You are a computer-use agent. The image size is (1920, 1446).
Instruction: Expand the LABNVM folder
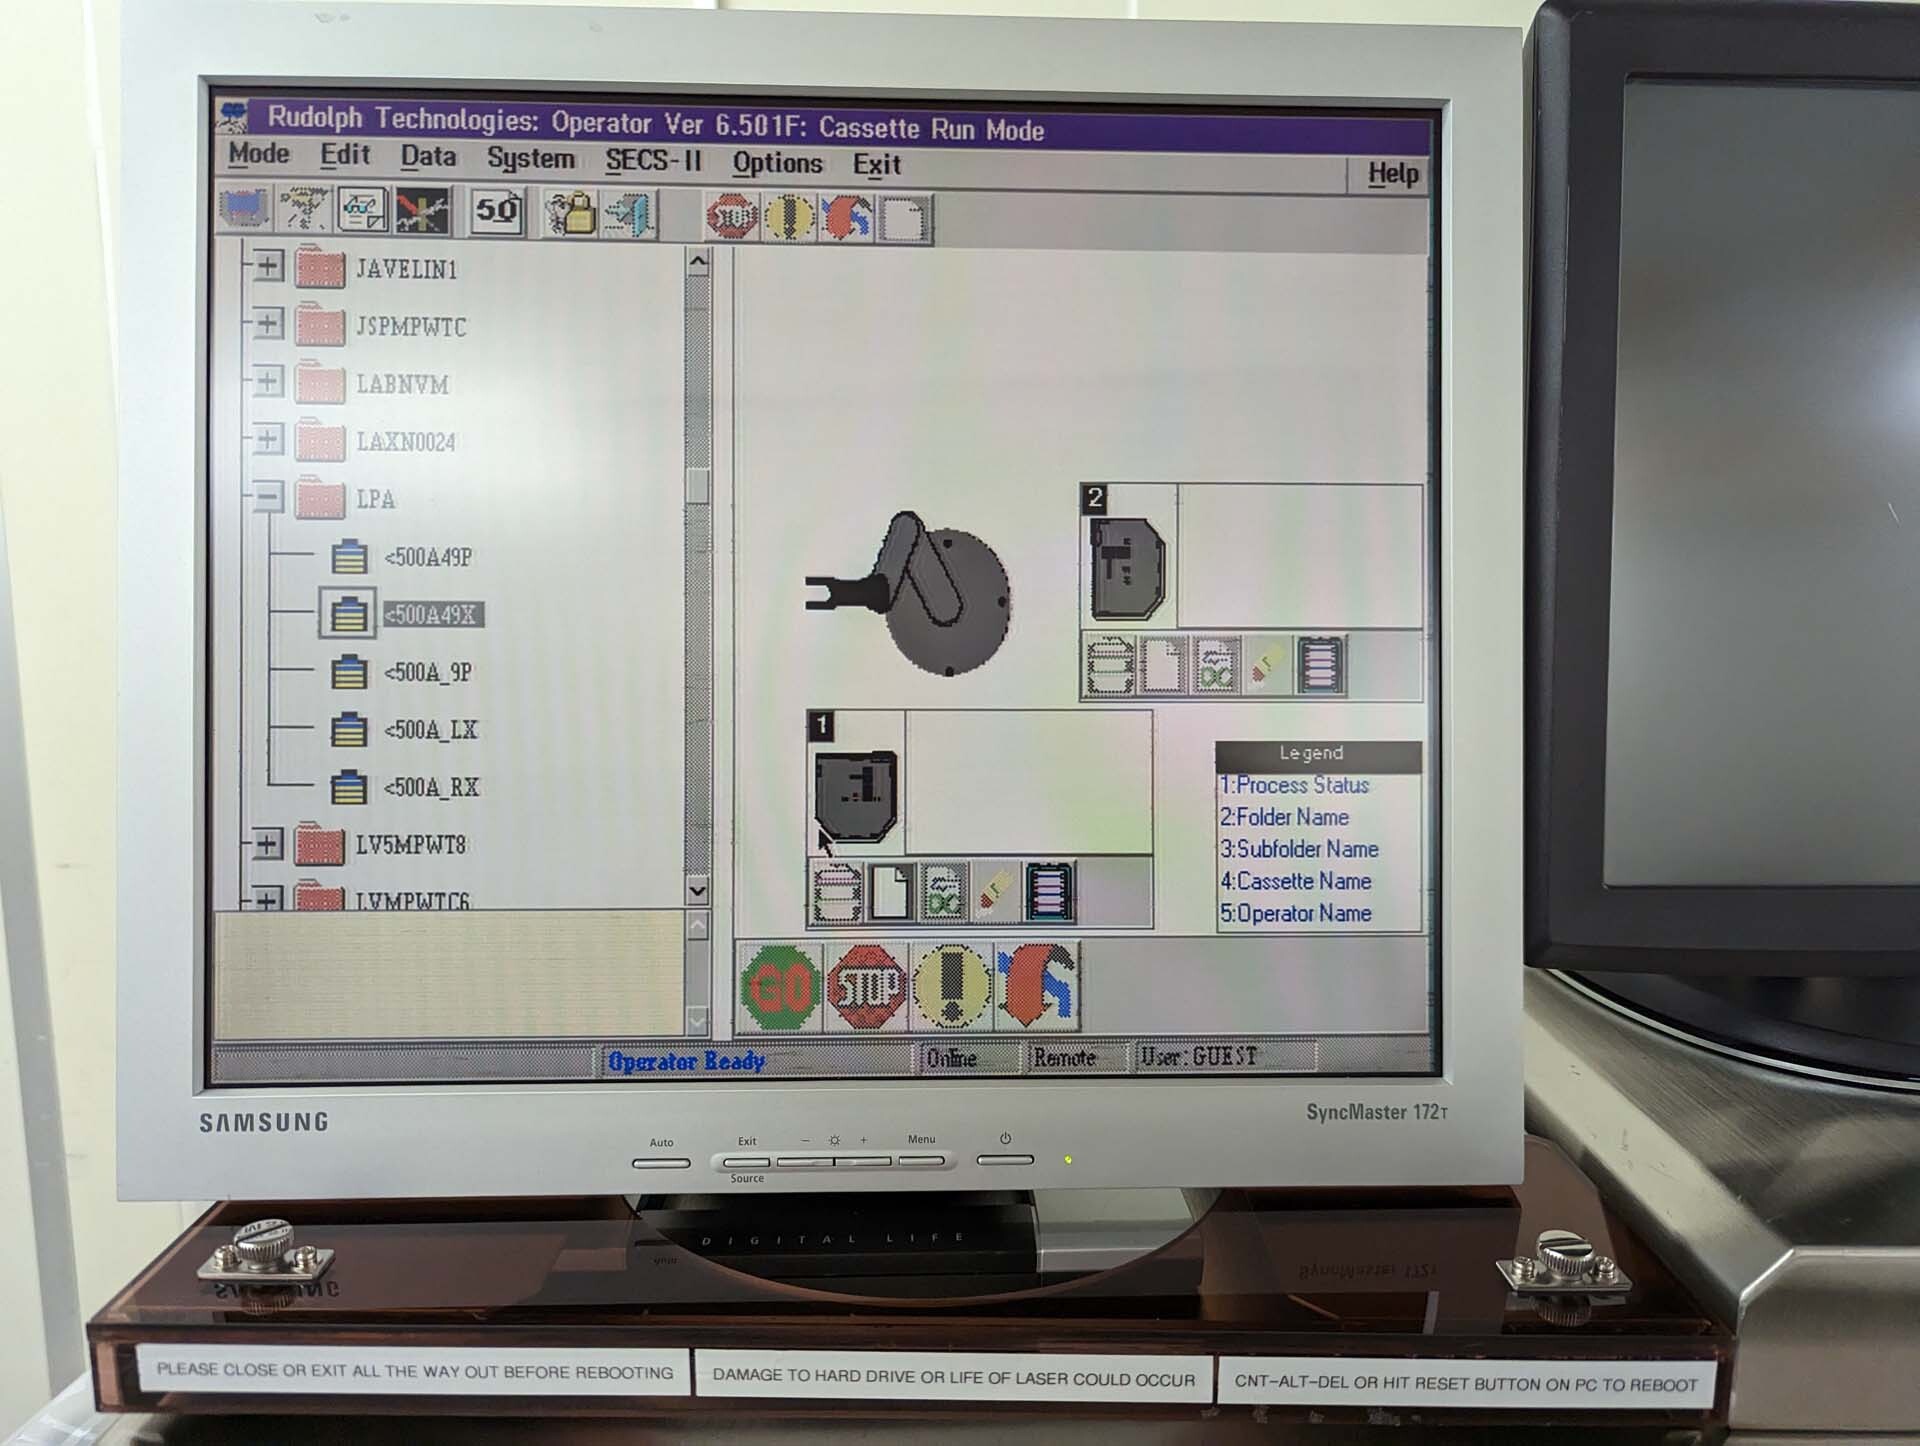click(x=268, y=381)
